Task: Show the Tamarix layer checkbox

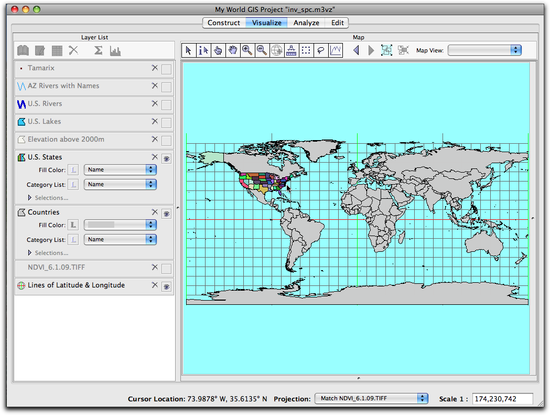Action: point(166,69)
